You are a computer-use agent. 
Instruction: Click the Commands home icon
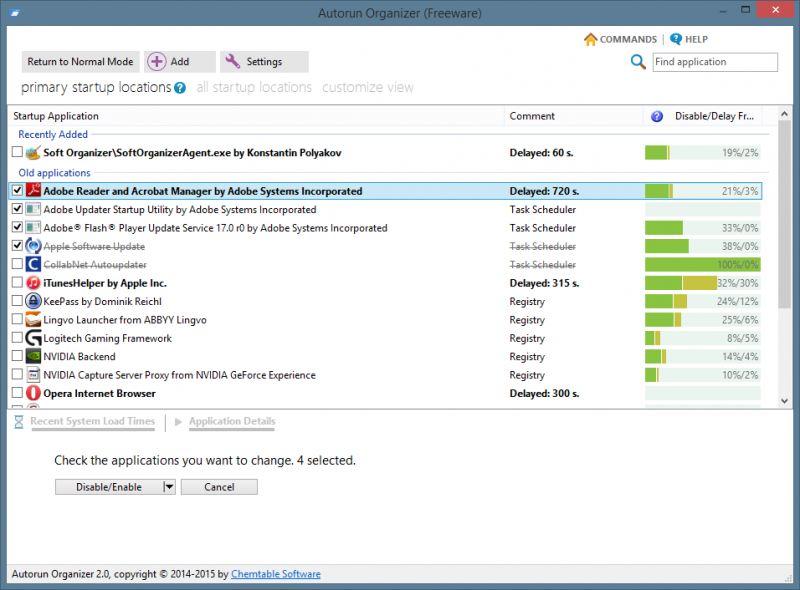[590, 39]
